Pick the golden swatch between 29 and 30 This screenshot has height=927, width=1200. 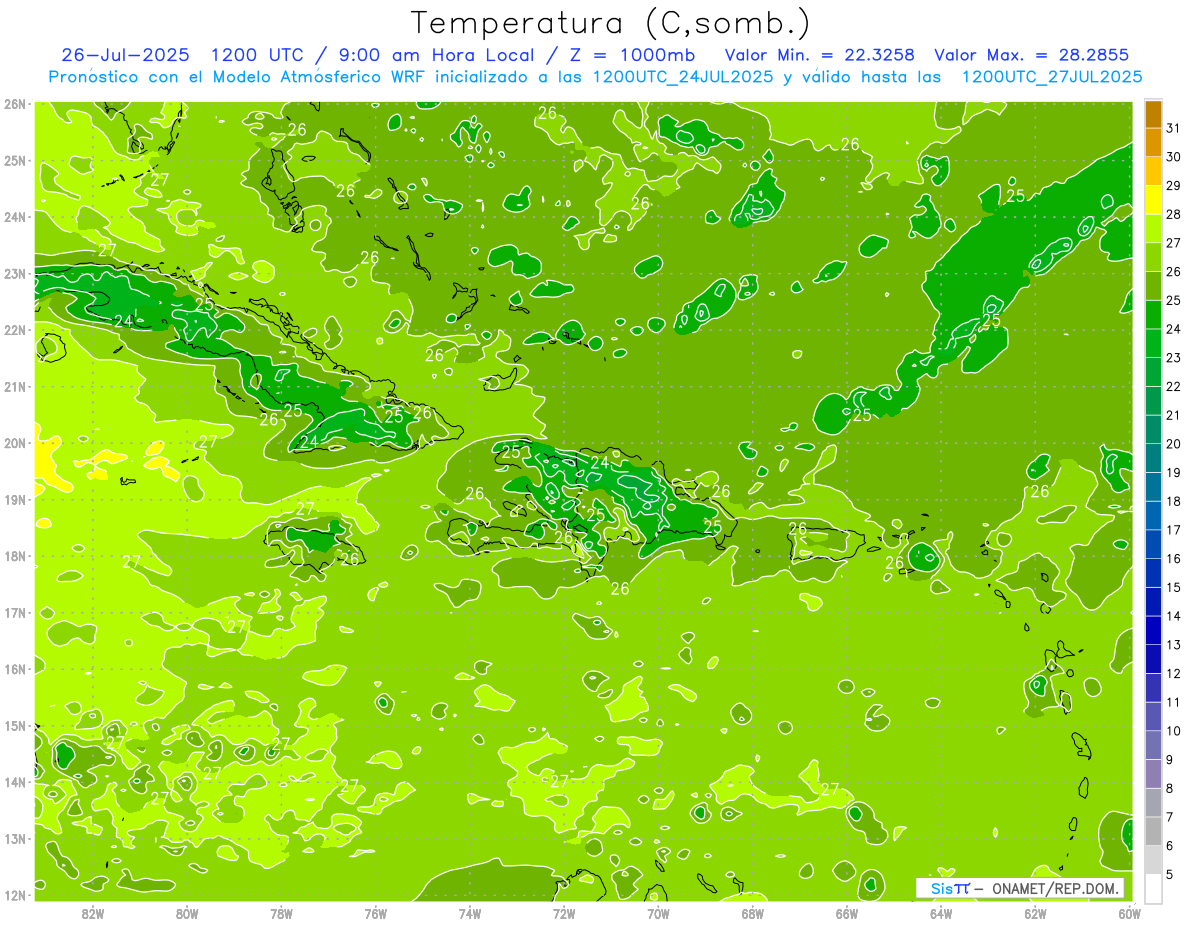point(1152,171)
